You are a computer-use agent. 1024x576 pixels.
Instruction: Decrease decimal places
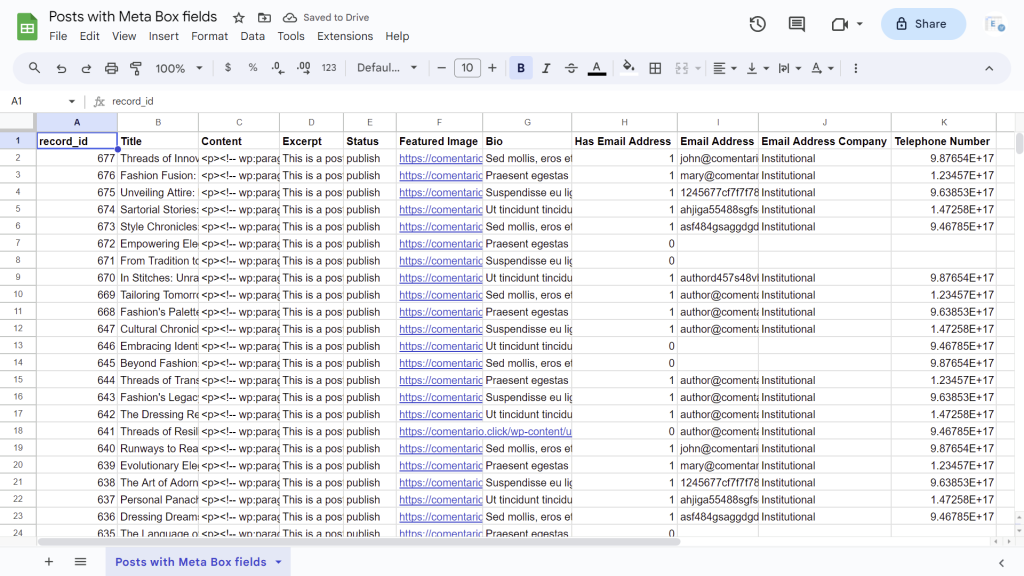point(276,68)
